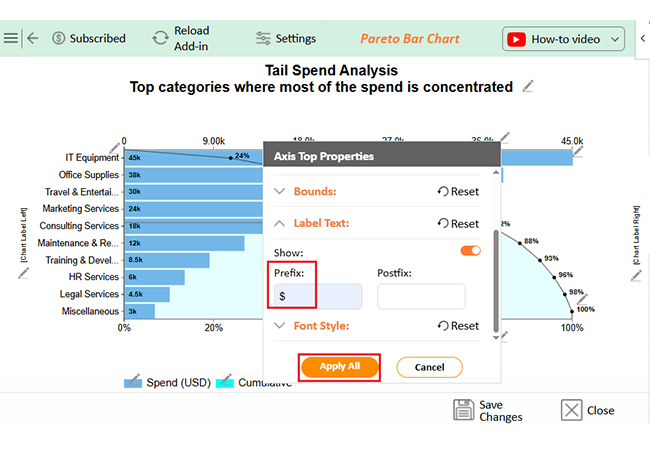This screenshot has height=451, width=650.
Task: Edit Chart Label Right with pencil icon
Action: [636, 276]
